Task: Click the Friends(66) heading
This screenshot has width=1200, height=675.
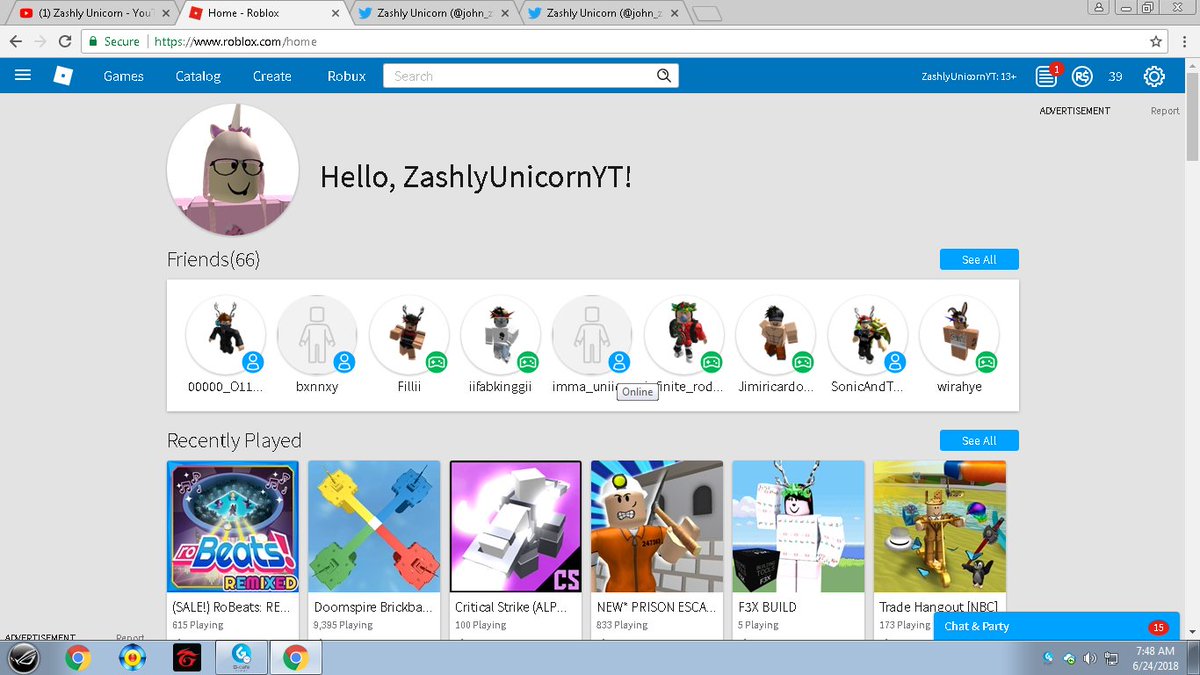Action: [214, 259]
